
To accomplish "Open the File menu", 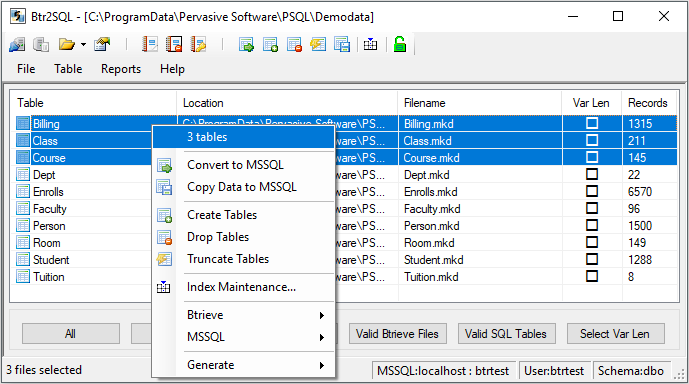I will pyautogui.click(x=26, y=69).
